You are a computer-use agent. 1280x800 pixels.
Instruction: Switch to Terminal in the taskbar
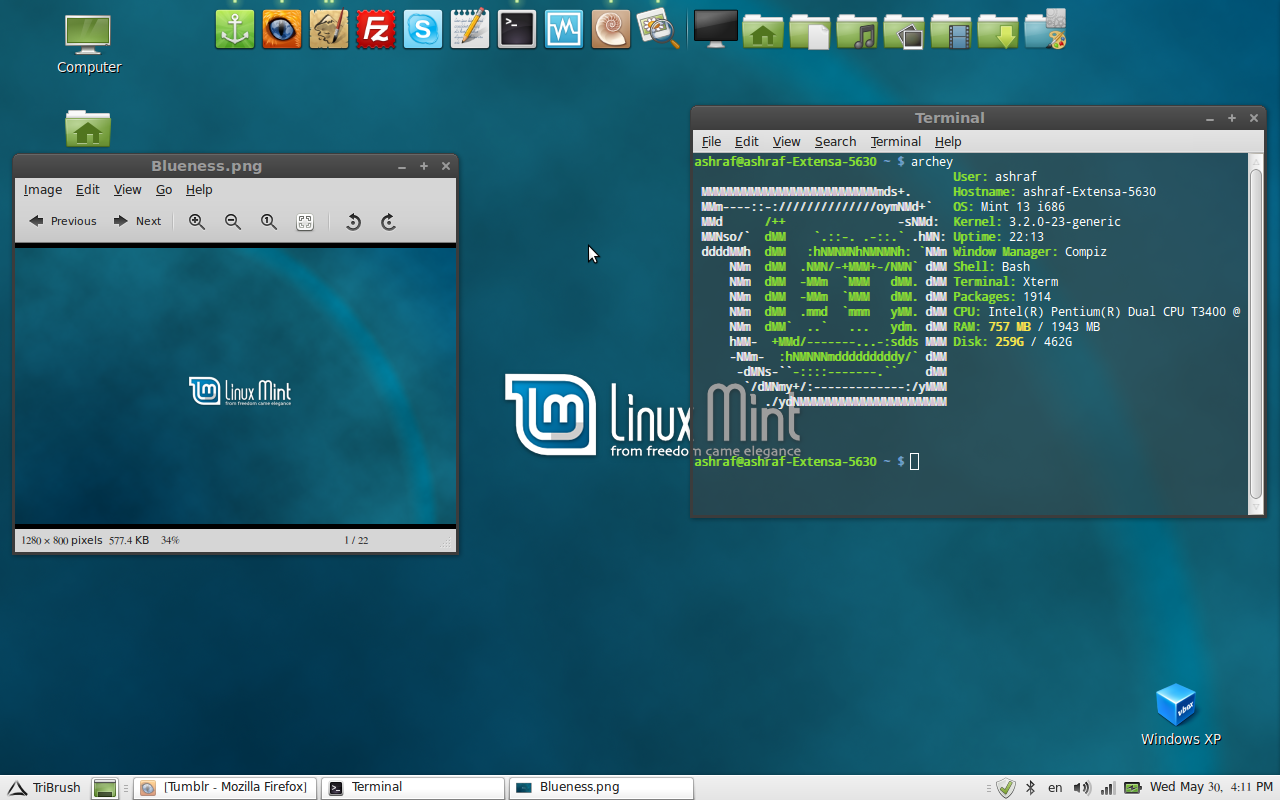click(413, 788)
